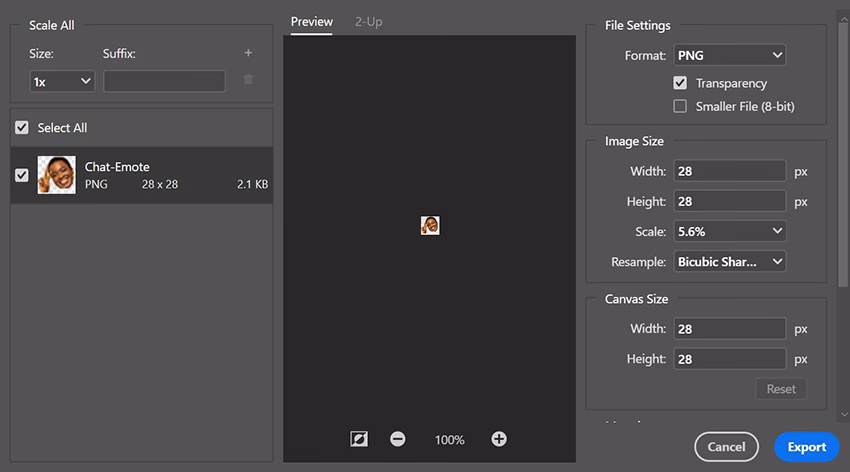Click the Canvas Size Width field
The width and height of the screenshot is (850, 472).
pyautogui.click(x=730, y=329)
